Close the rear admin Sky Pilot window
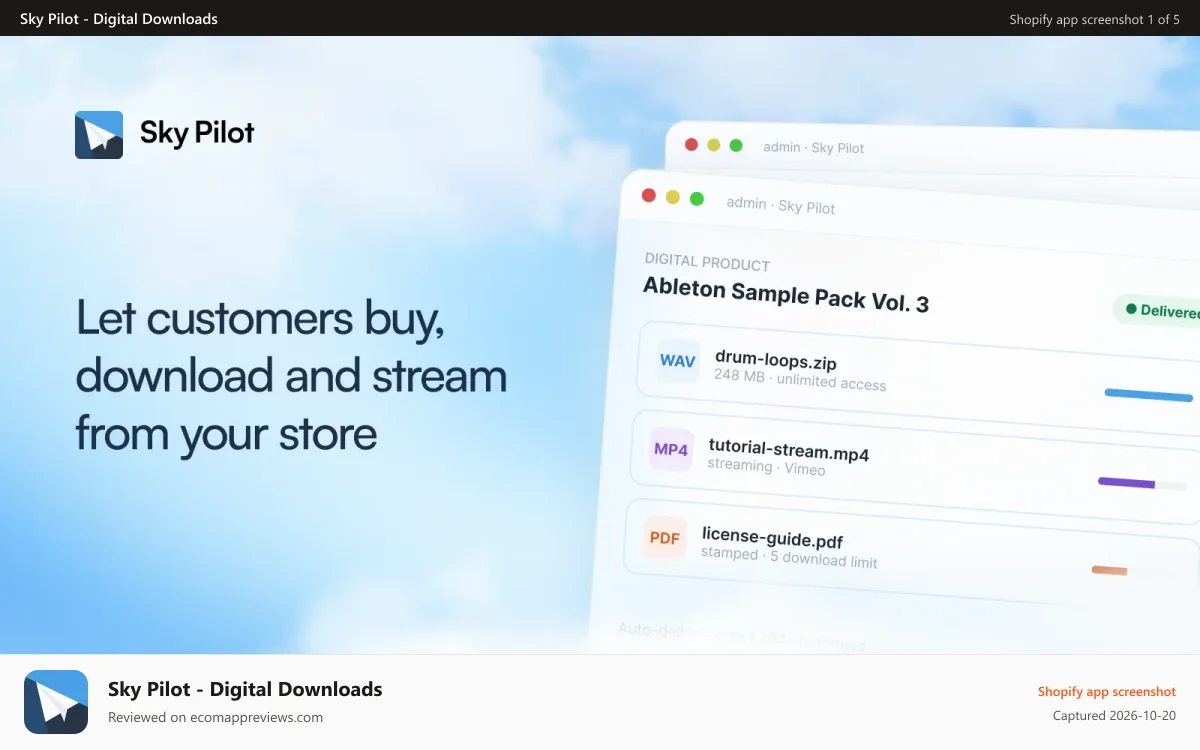This screenshot has height=750, width=1200. point(691,144)
